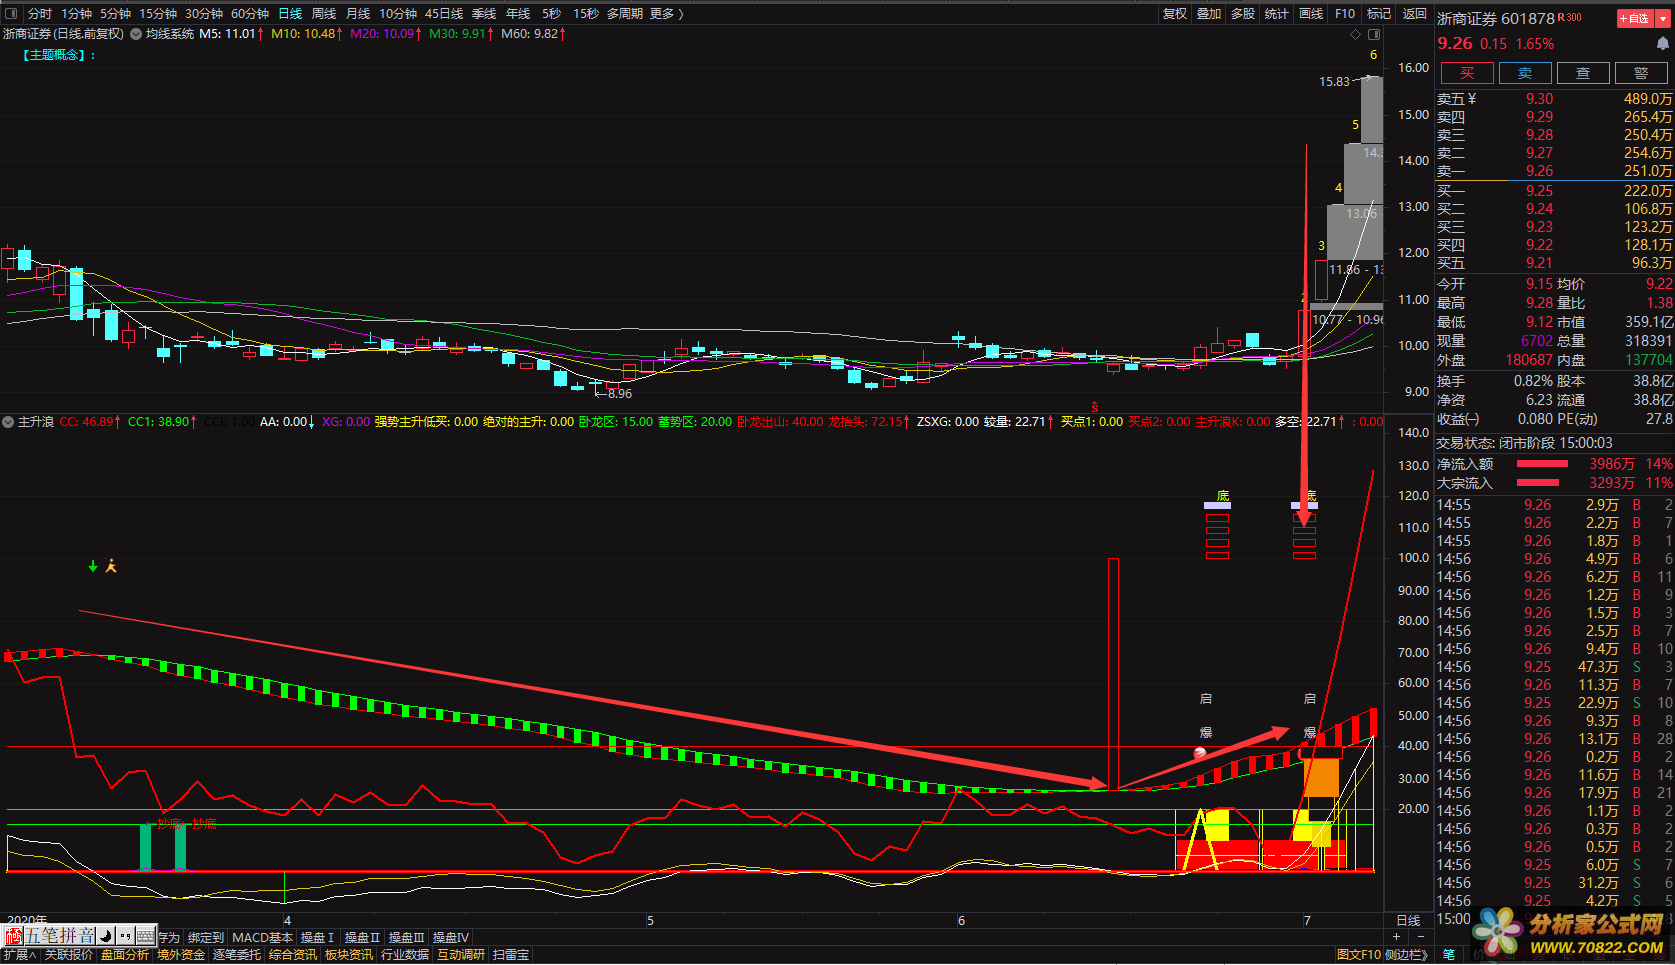Toggle the IME punctuation icon
1675x965 pixels.
pos(125,936)
